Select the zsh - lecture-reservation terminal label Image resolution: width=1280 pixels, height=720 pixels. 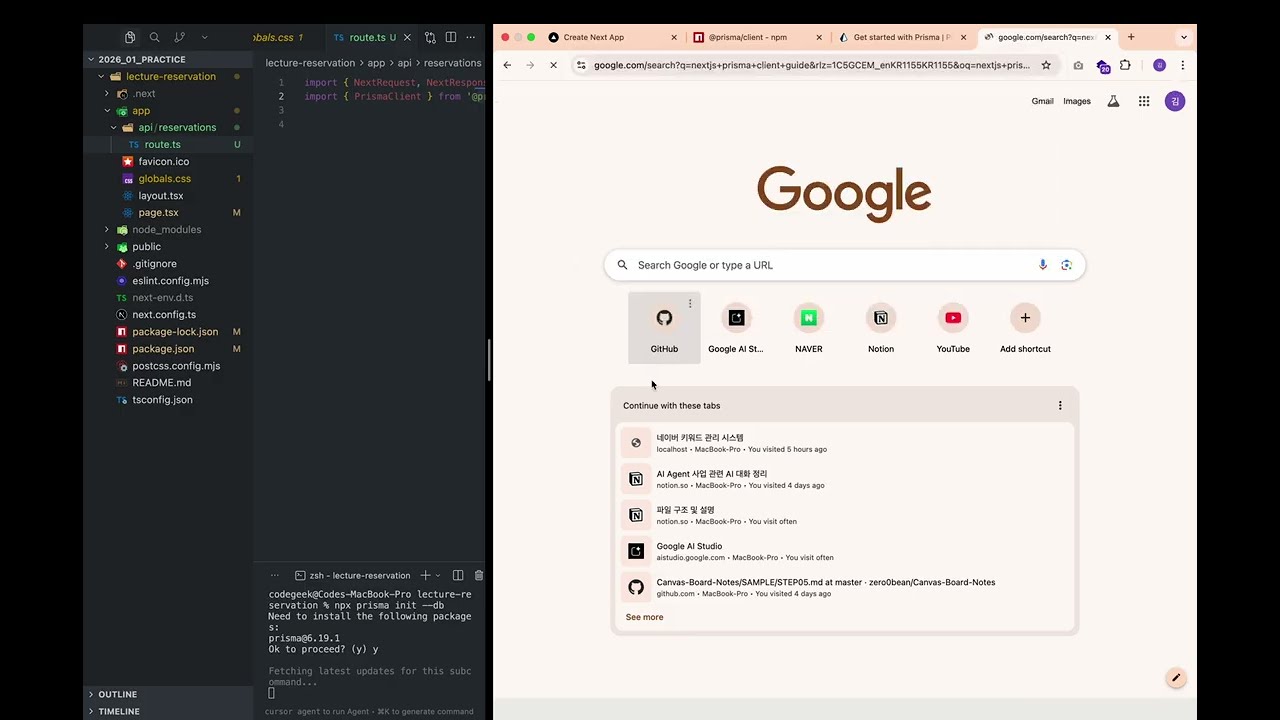tap(352, 575)
